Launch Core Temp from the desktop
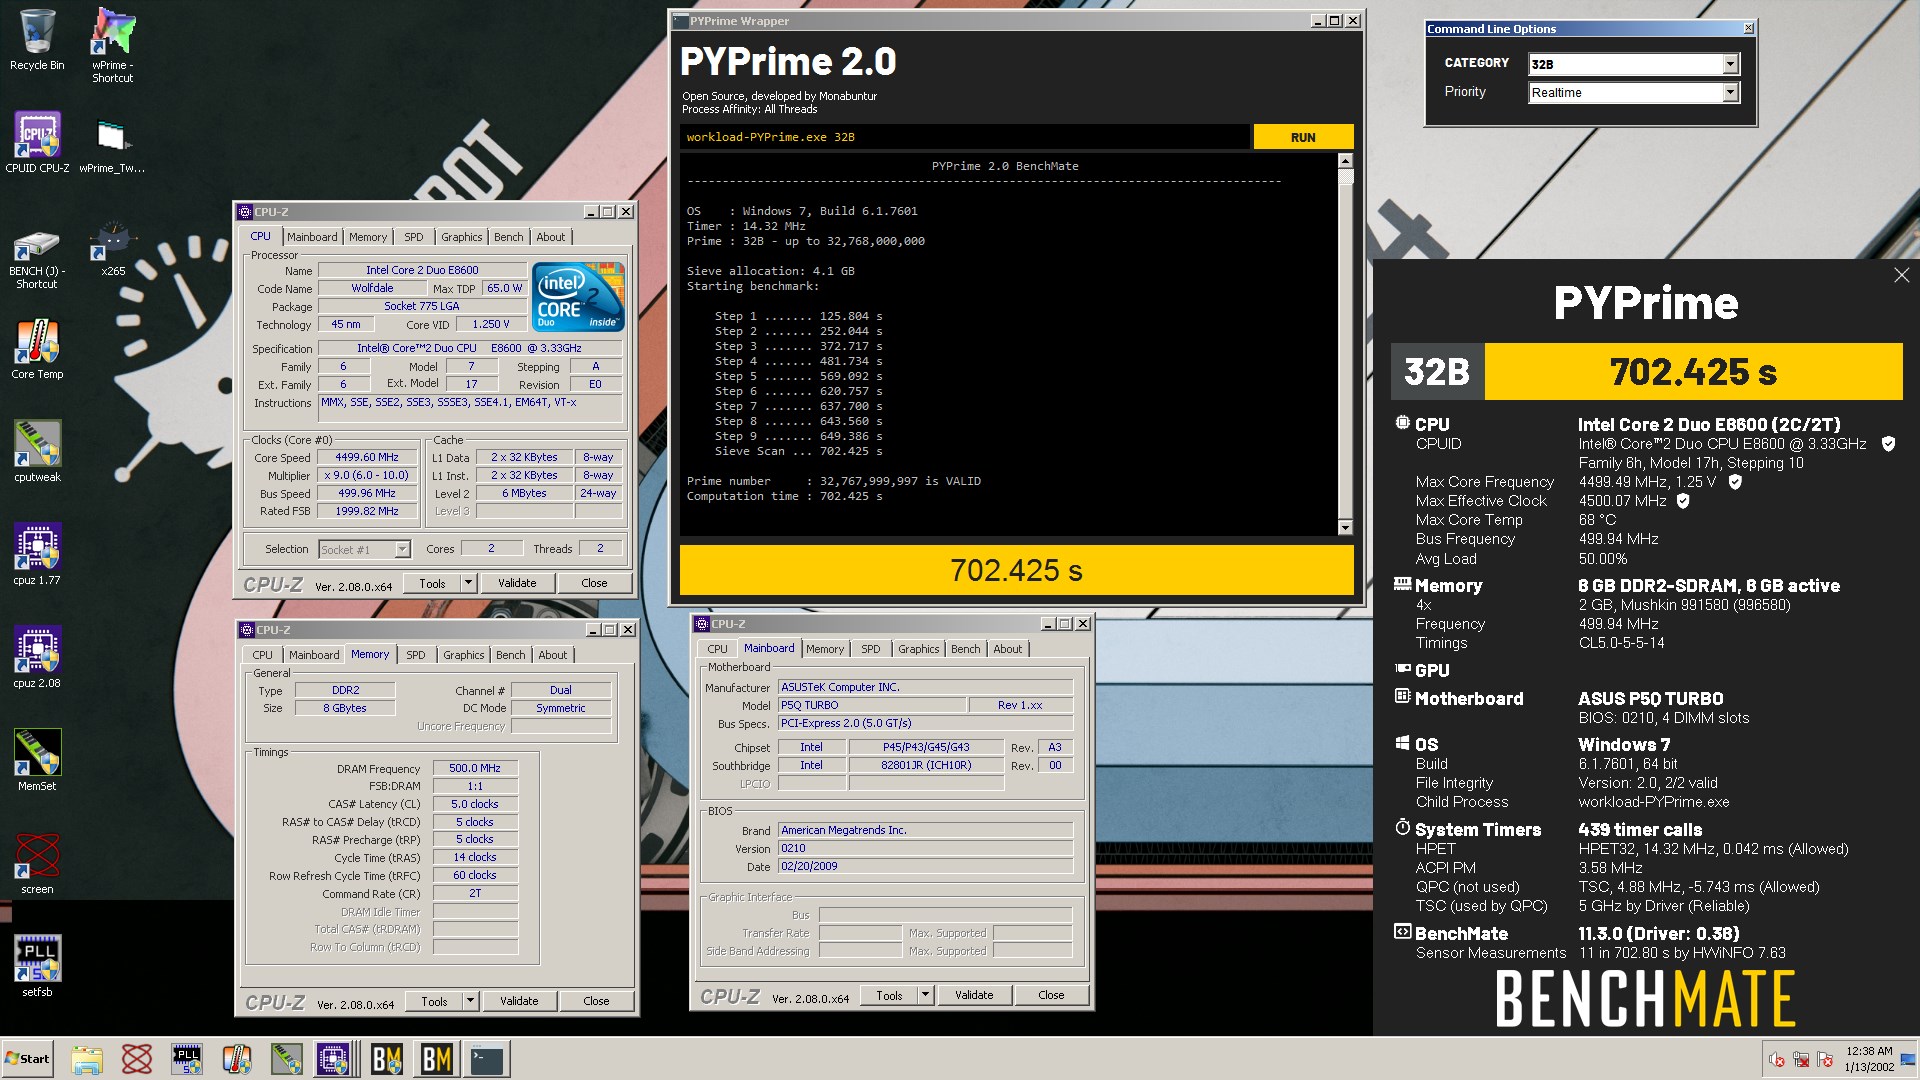Image resolution: width=1920 pixels, height=1080 pixels. coord(37,349)
